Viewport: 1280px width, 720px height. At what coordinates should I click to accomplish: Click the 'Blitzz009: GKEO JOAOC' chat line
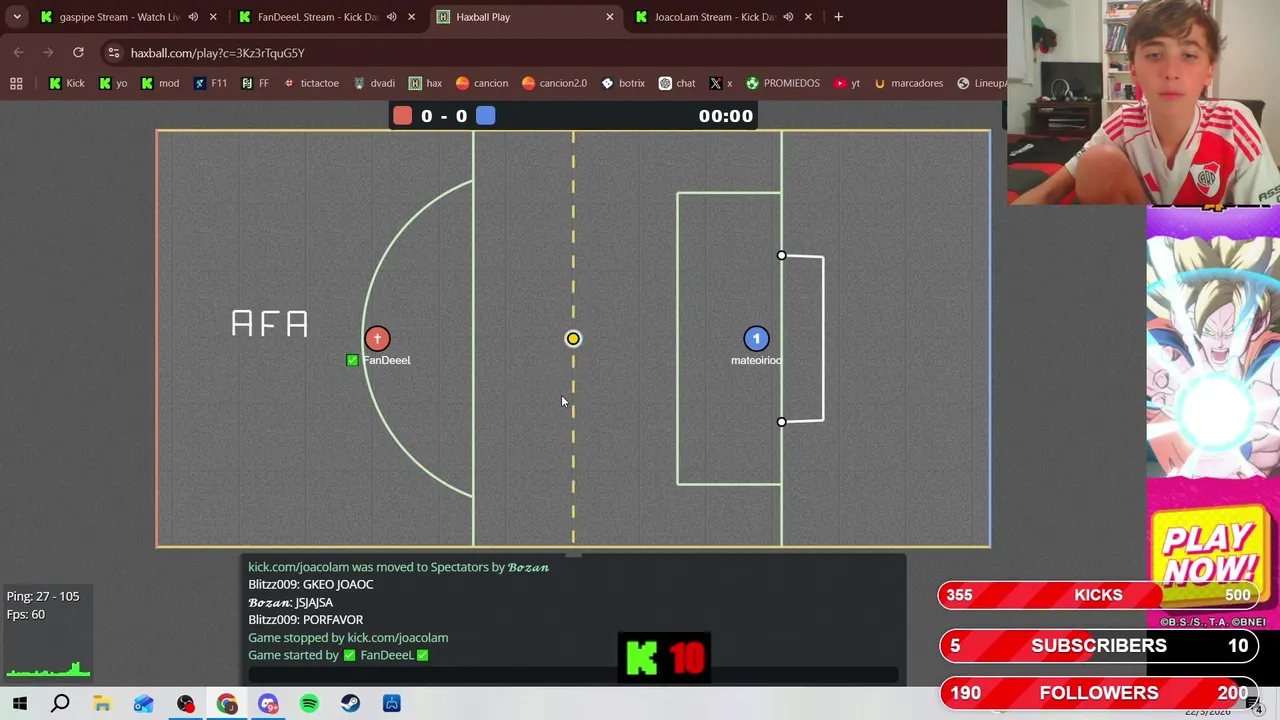tap(311, 584)
